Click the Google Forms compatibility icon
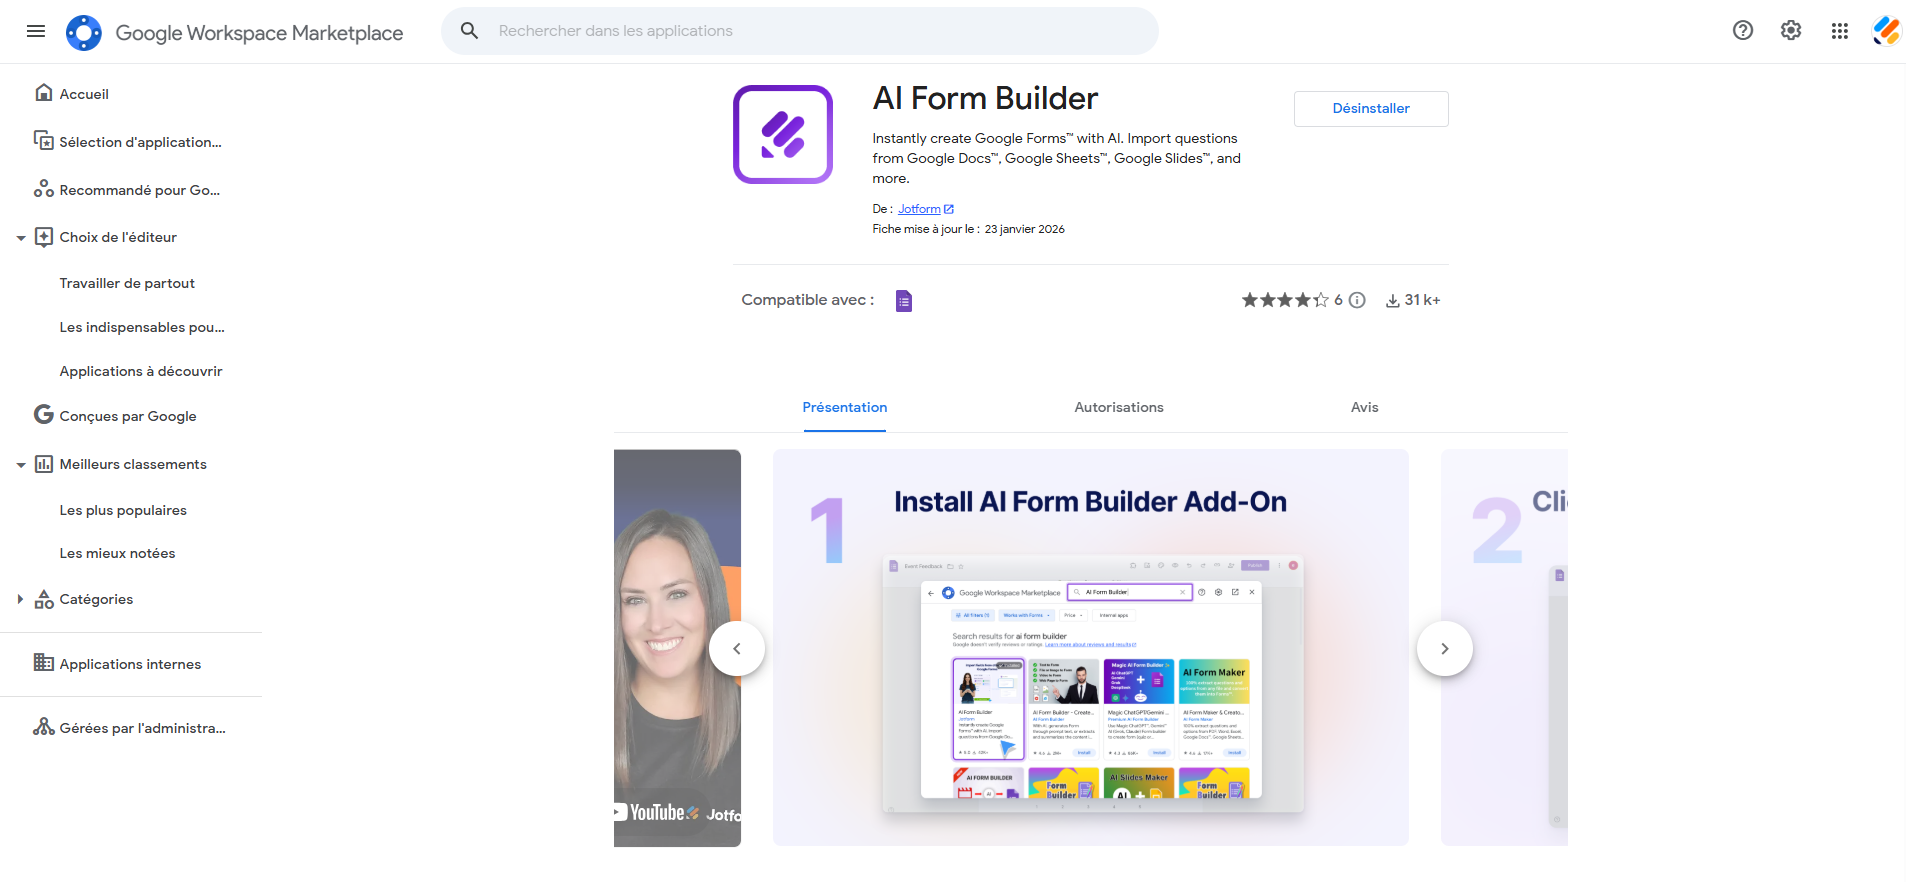Screen dimensions: 1906x882 [x=904, y=301]
